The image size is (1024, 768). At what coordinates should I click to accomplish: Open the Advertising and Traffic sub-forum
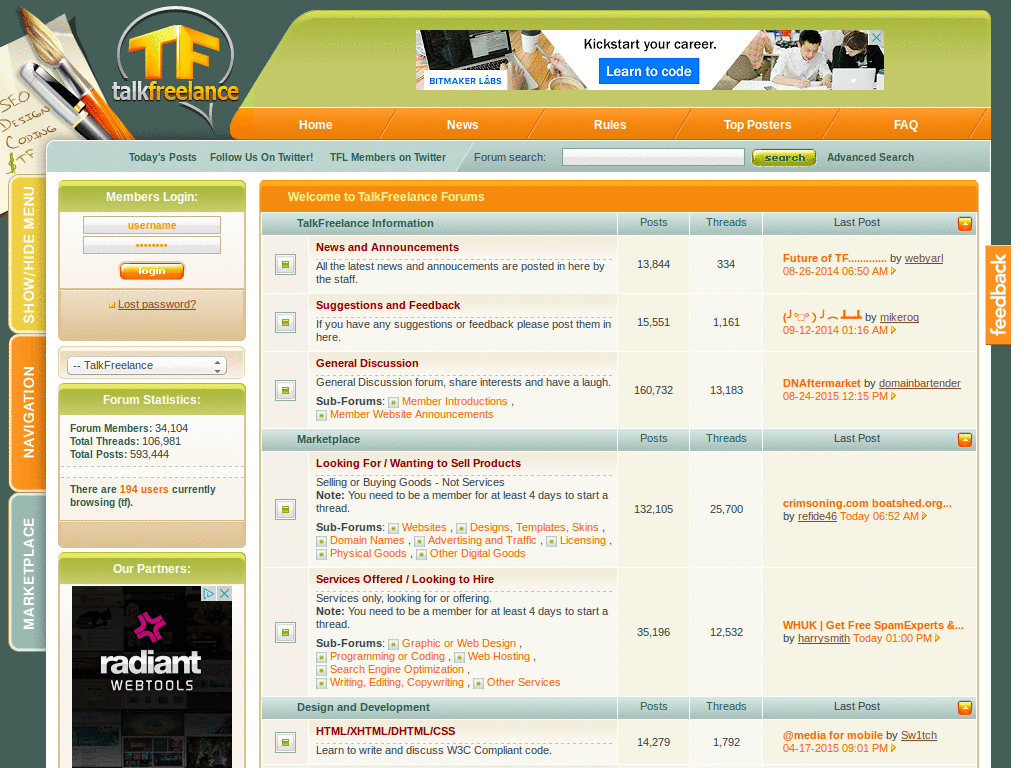tap(482, 540)
